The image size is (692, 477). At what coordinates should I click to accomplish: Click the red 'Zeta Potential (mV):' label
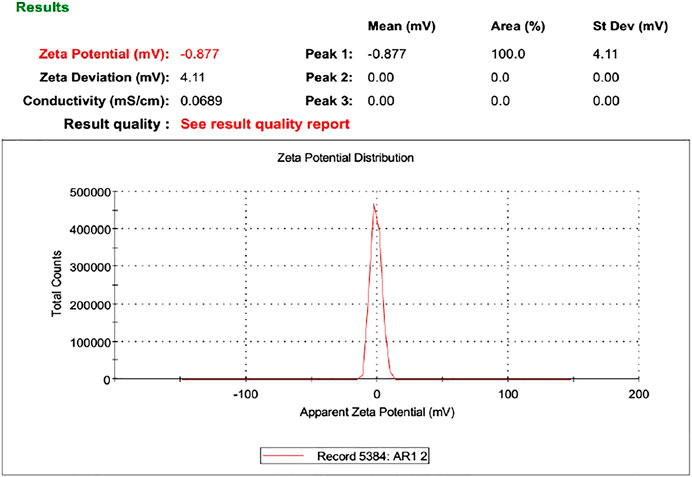point(104,54)
